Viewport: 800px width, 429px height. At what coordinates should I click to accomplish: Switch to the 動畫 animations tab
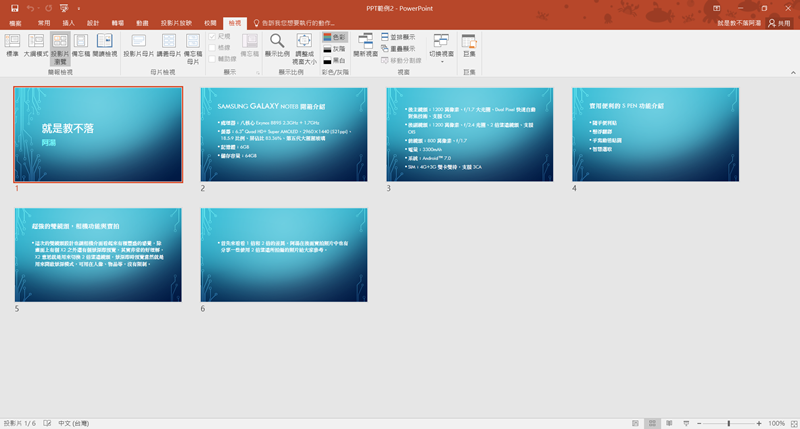(x=143, y=21)
